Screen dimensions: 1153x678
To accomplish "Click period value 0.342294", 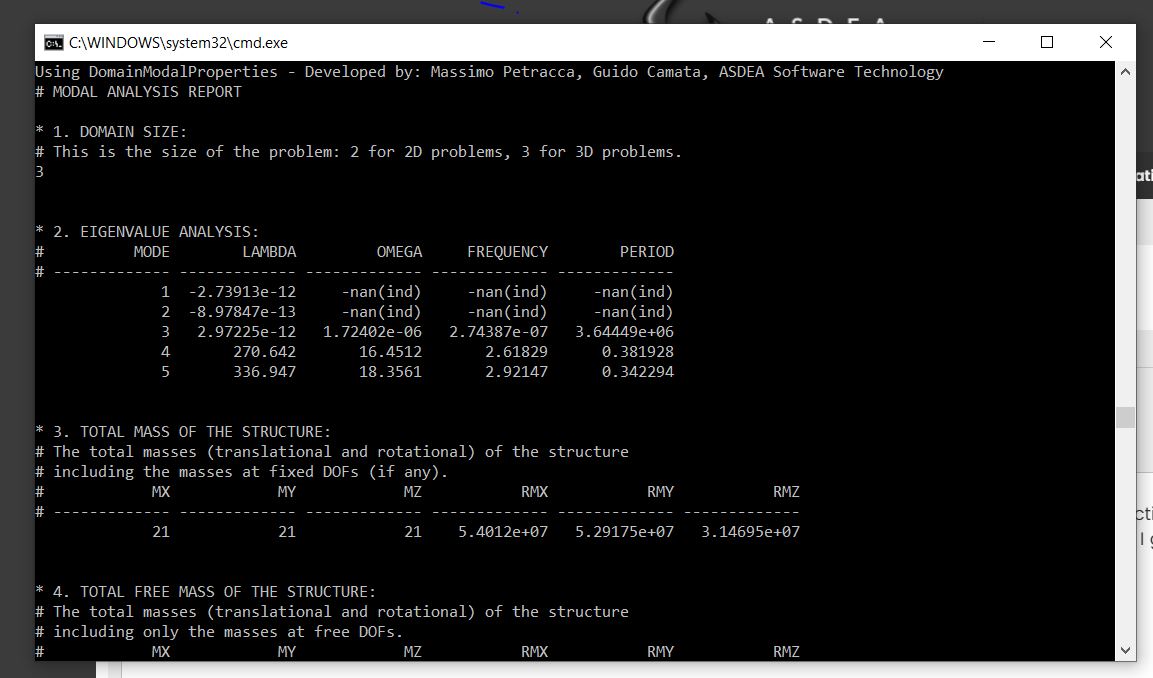I will [638, 371].
